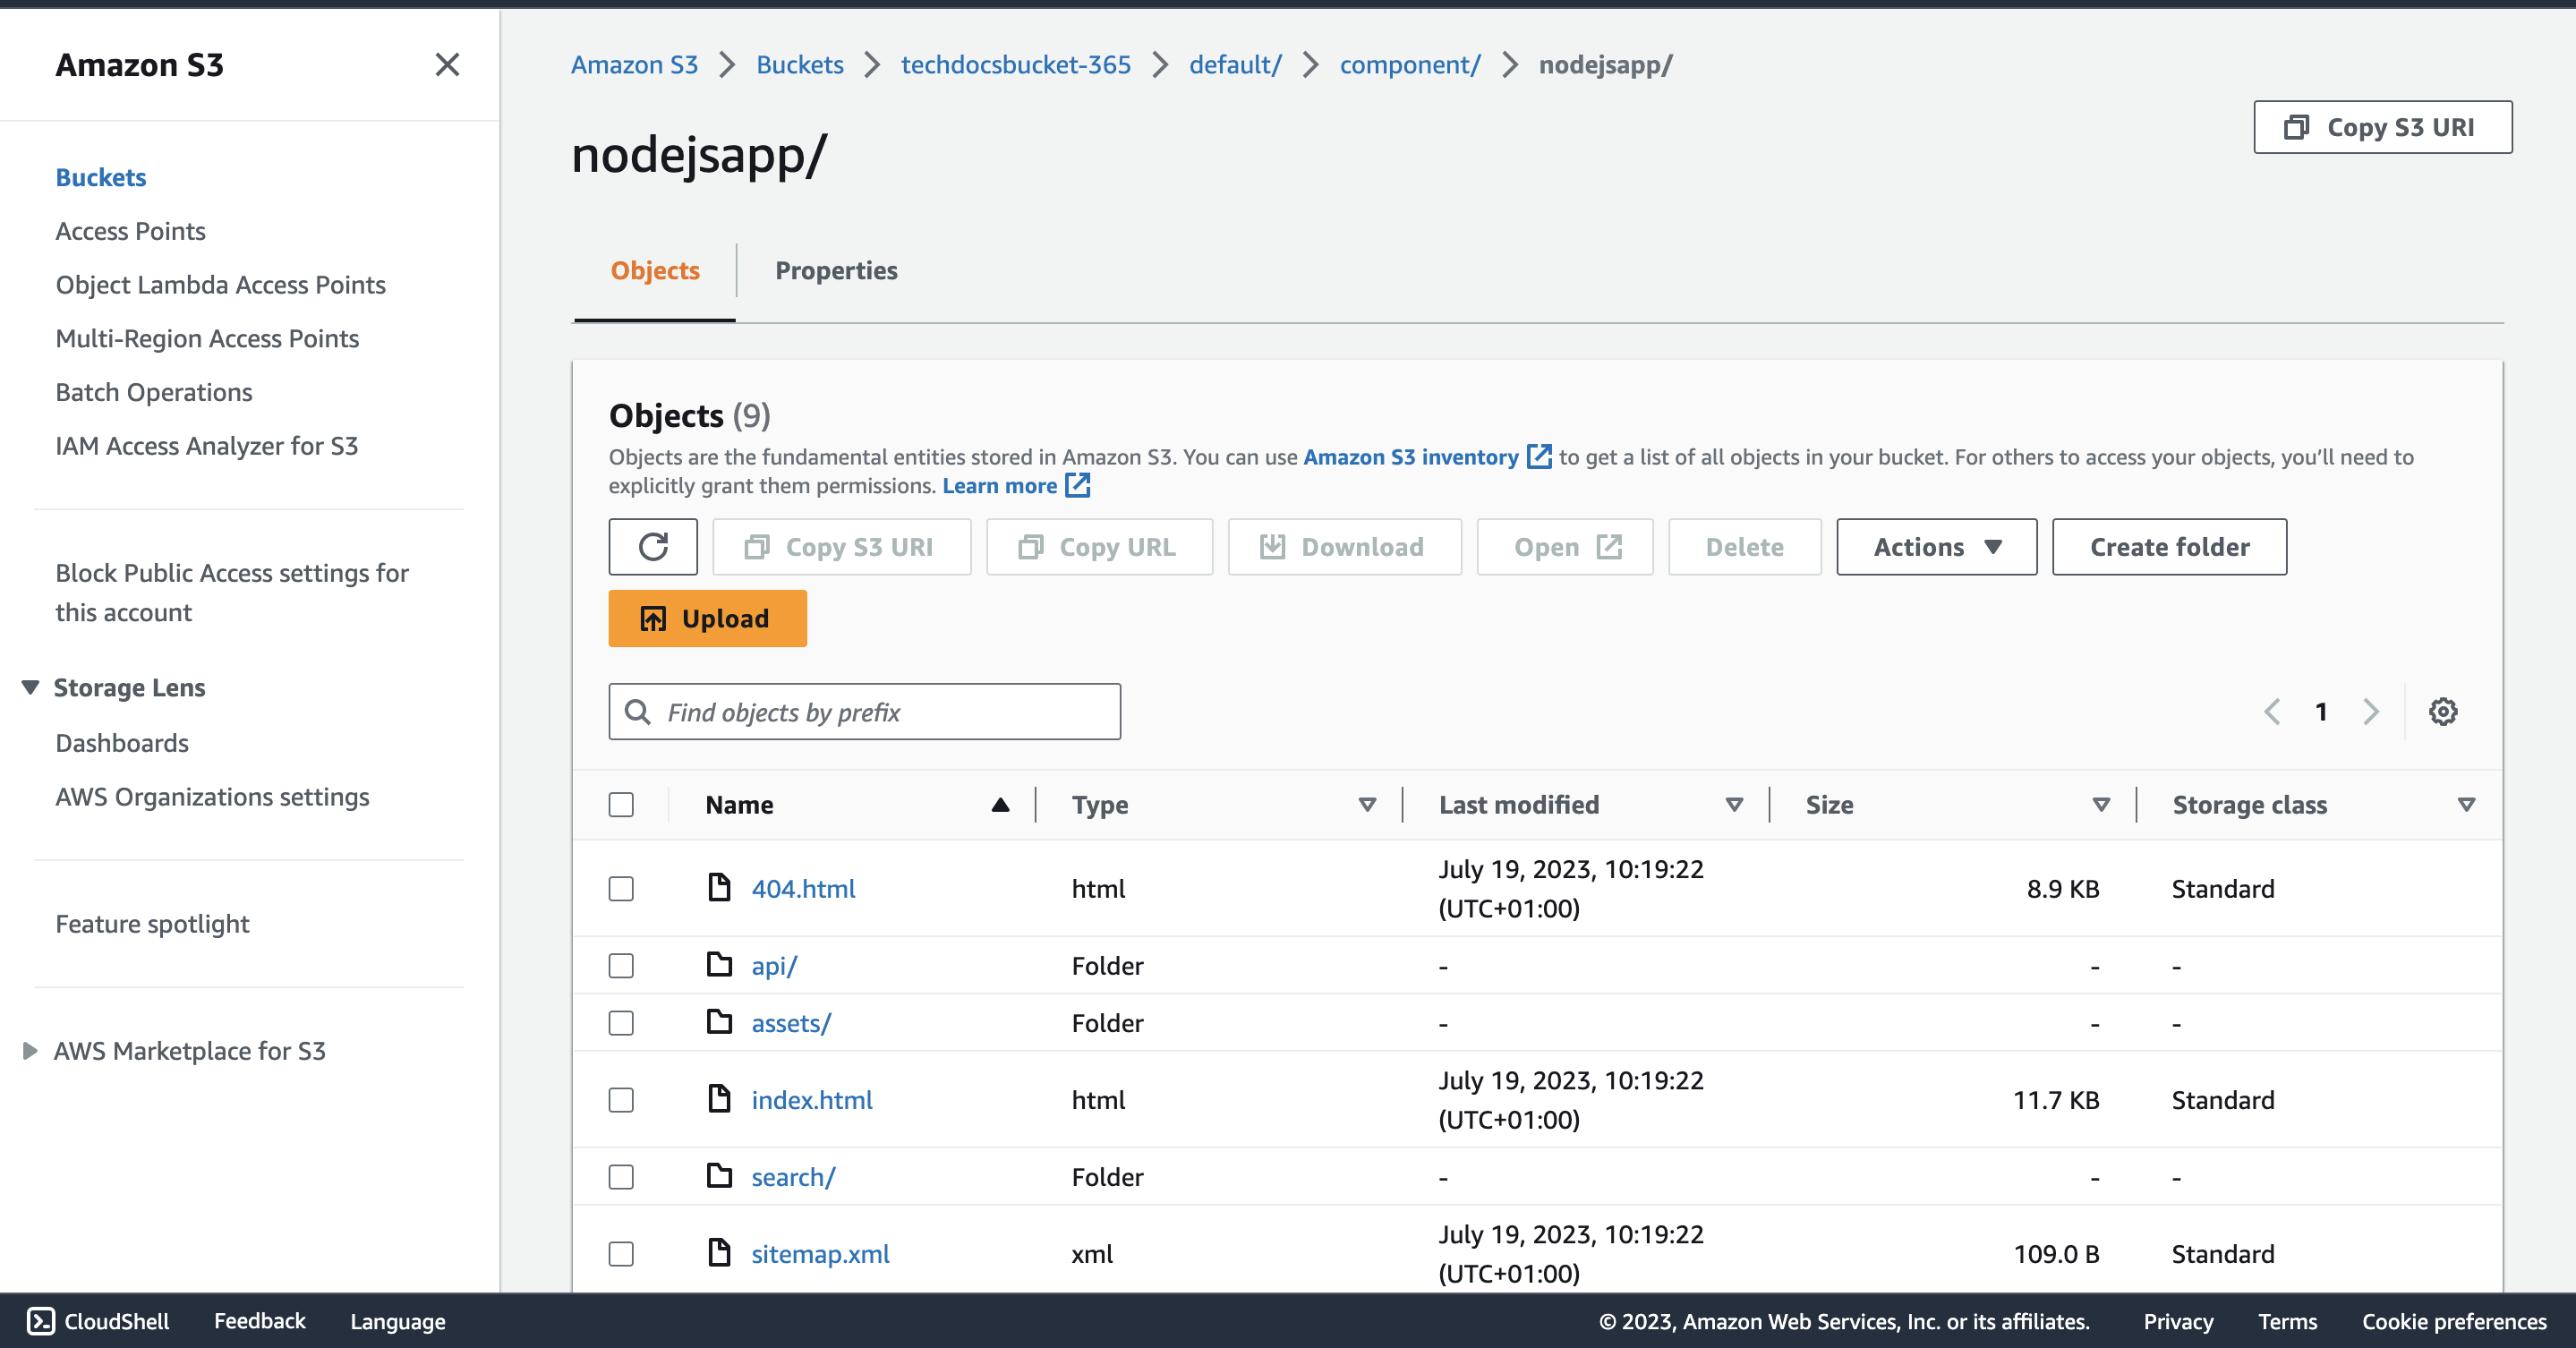Open Block Public Access settings for this account

pos(232,593)
